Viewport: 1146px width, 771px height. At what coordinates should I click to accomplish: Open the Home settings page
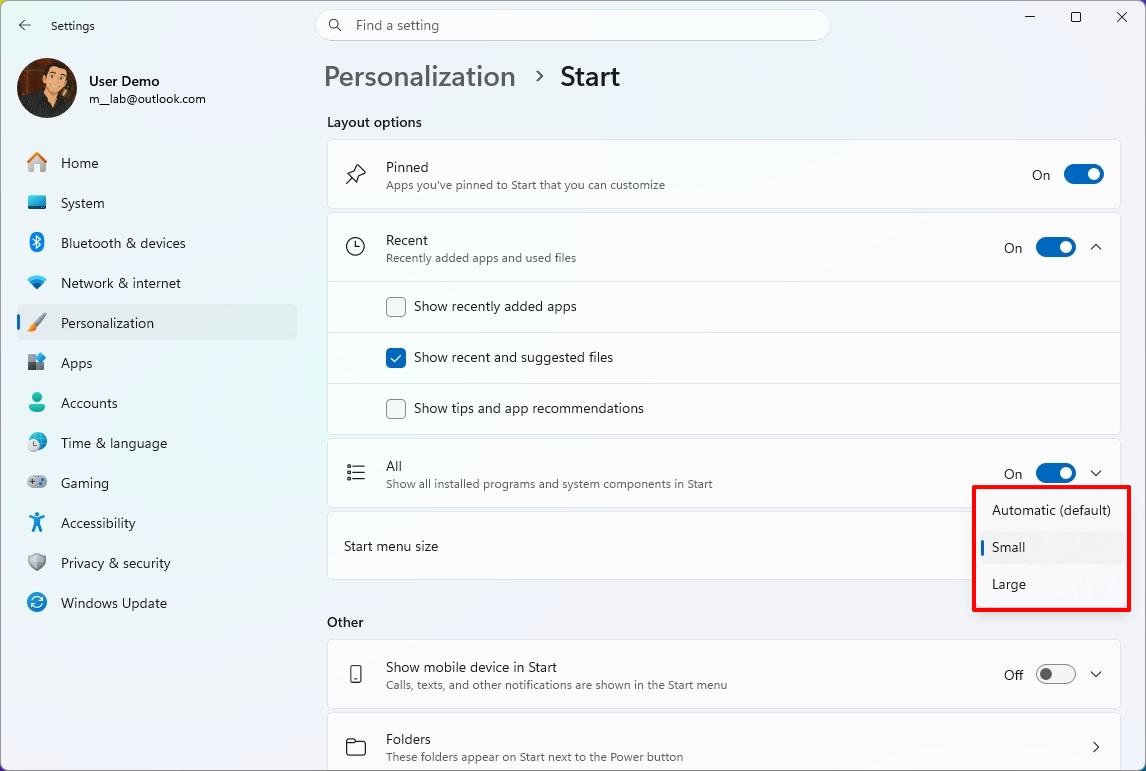[156, 162]
